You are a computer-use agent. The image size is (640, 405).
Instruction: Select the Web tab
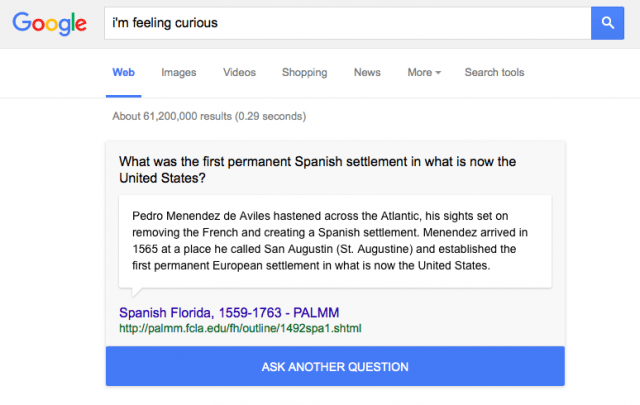point(123,72)
